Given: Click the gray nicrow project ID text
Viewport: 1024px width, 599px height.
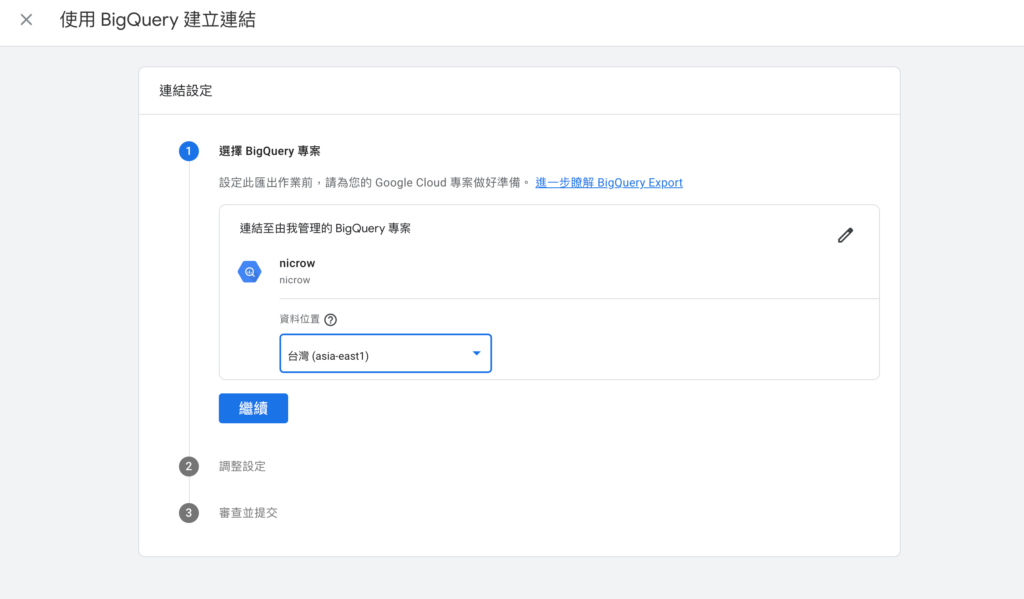Looking at the screenshot, I should coord(295,280).
